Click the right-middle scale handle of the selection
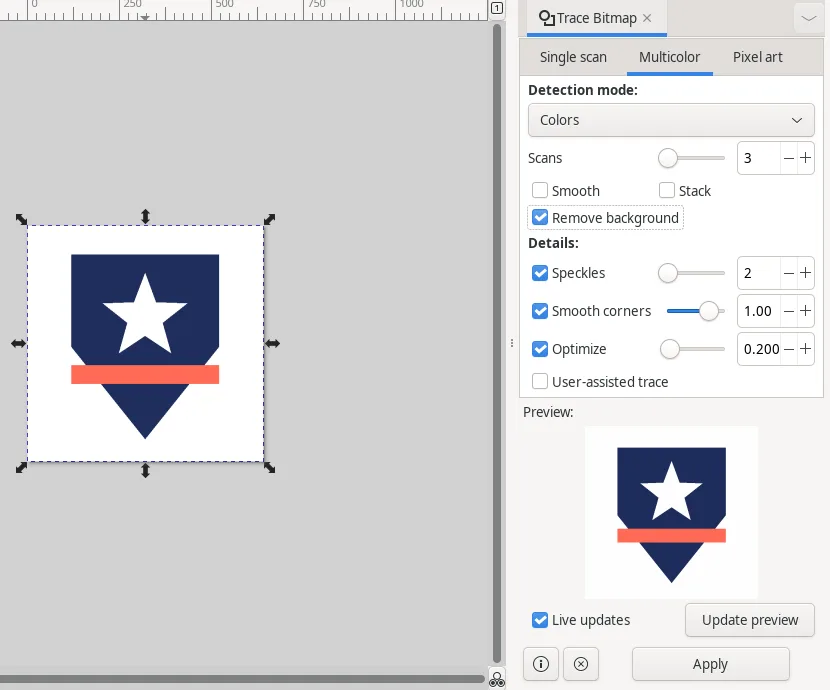Image resolution: width=830 pixels, height=690 pixels. click(273, 343)
